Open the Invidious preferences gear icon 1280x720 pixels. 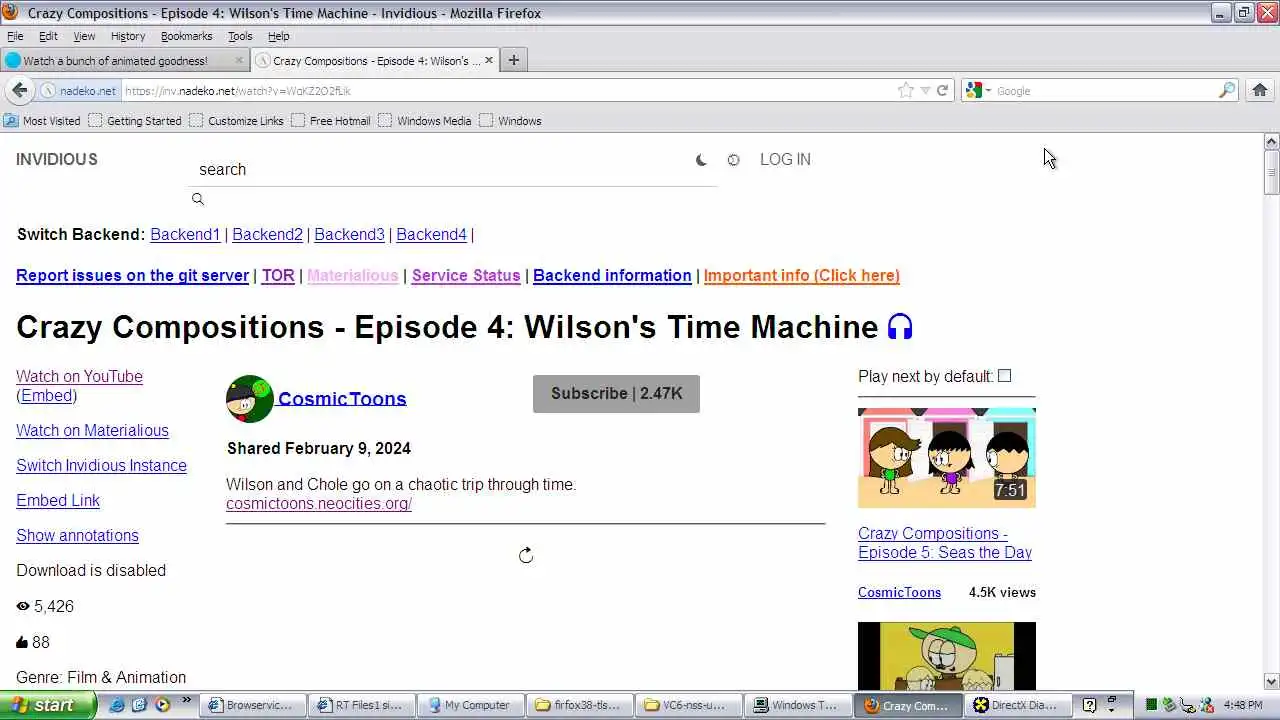[x=733, y=160]
